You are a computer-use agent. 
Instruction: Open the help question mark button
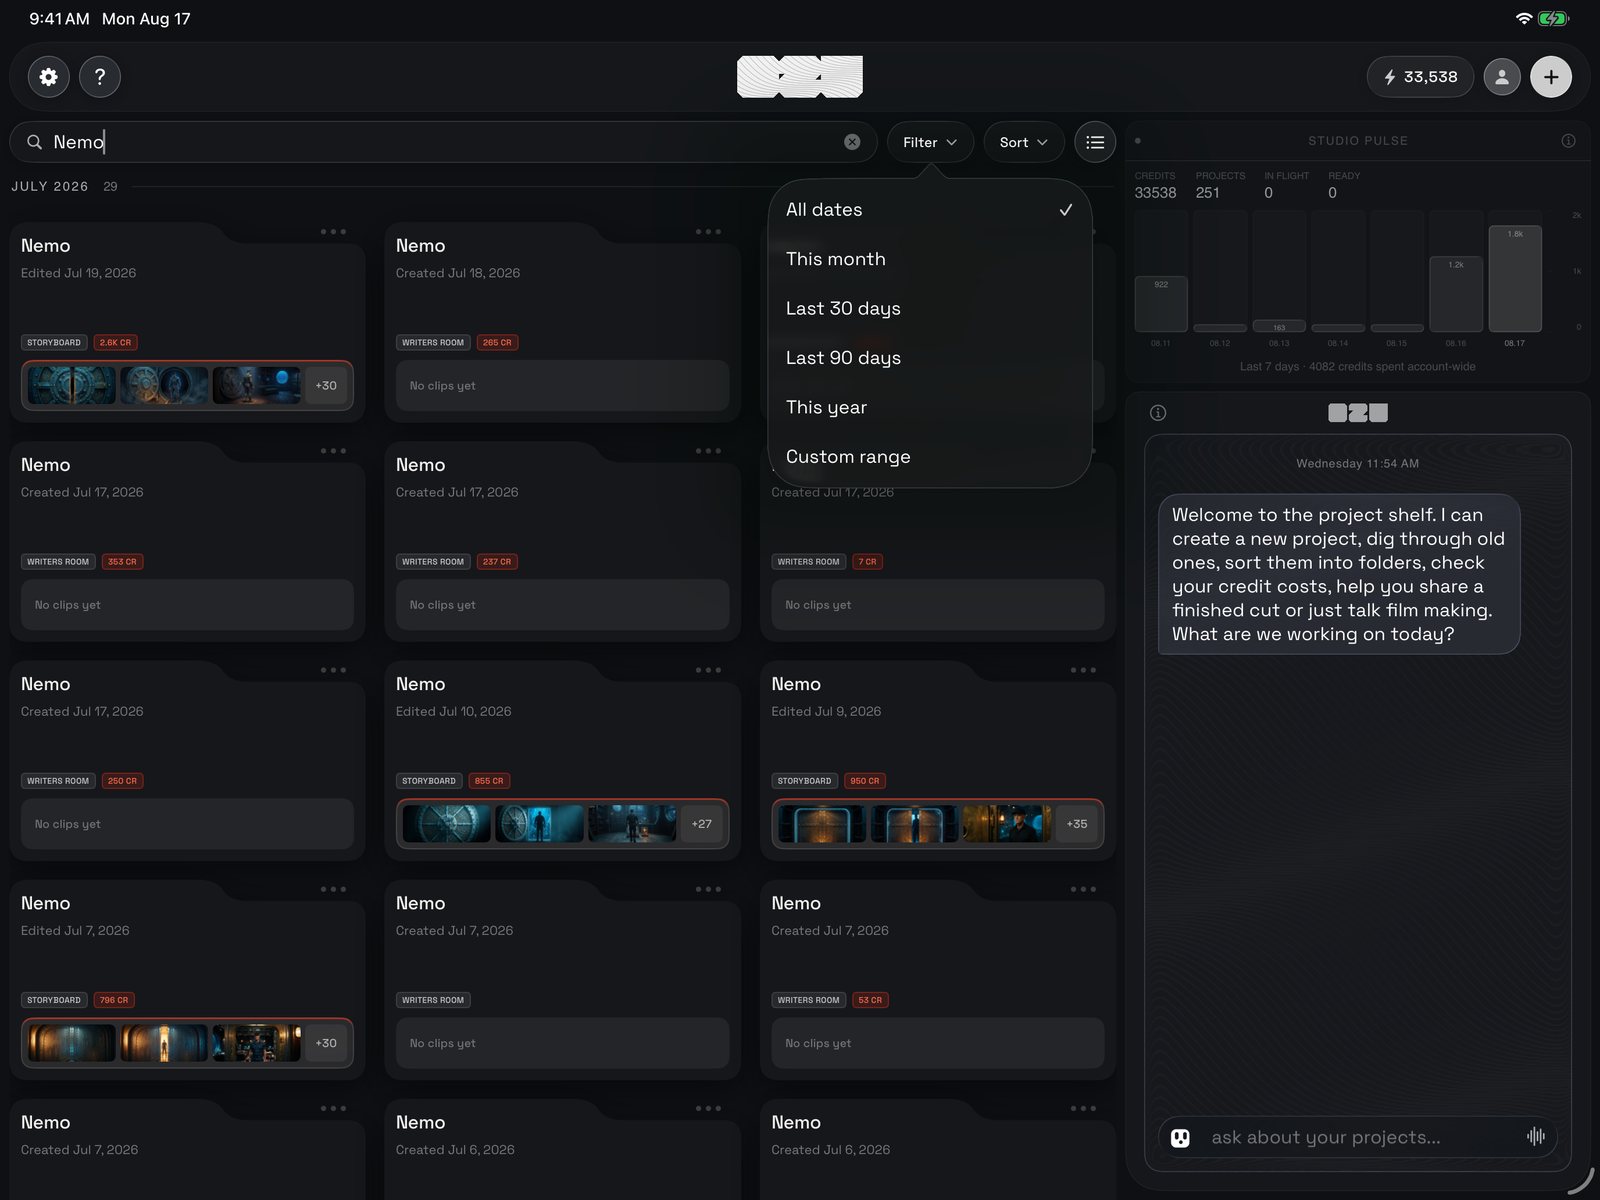pos(100,77)
